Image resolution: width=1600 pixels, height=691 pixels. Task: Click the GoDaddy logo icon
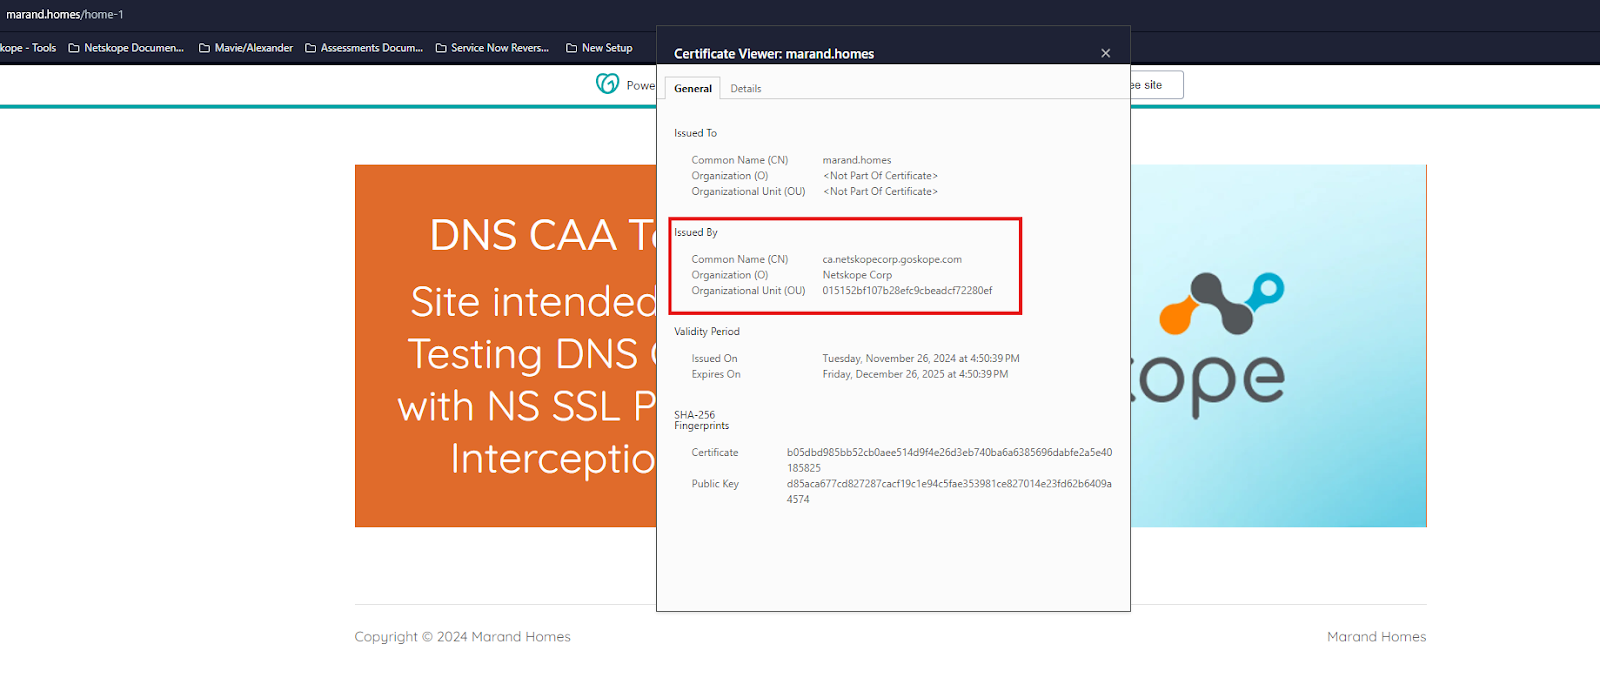(x=607, y=84)
